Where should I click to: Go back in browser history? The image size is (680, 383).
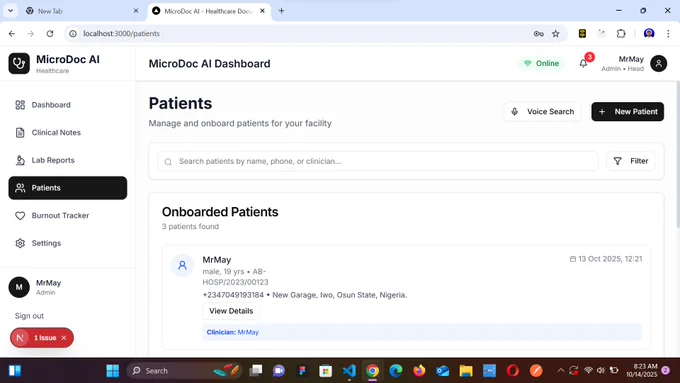pos(12,34)
